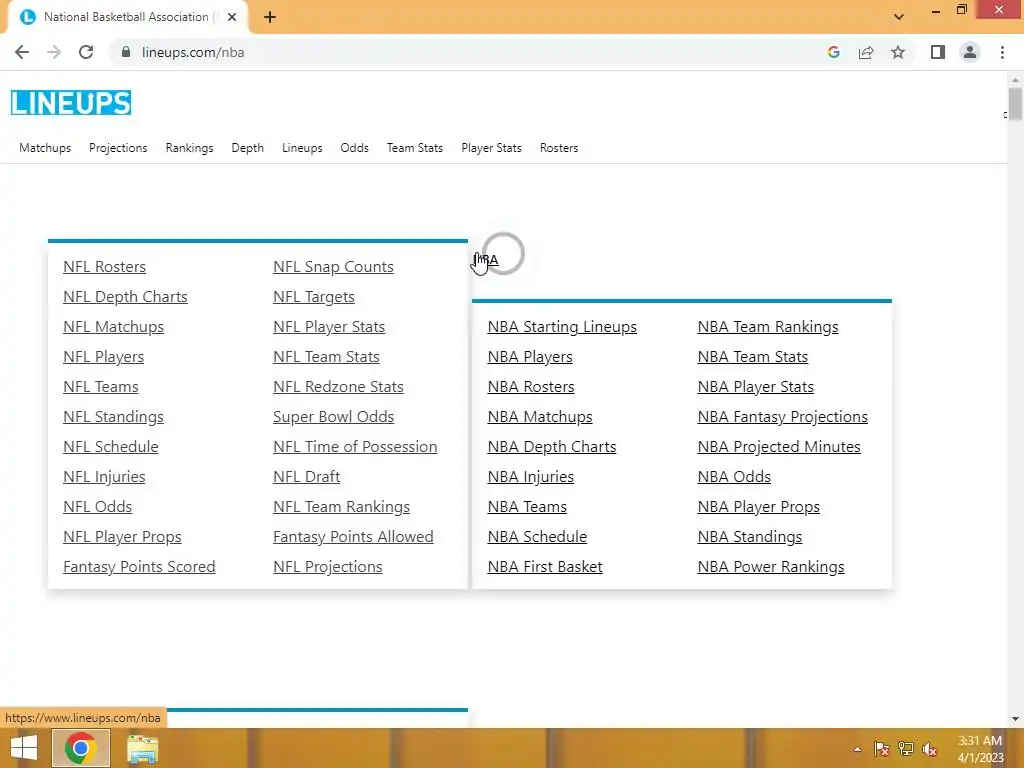
Task: Click the browser forward arrow
Action: pos(54,52)
